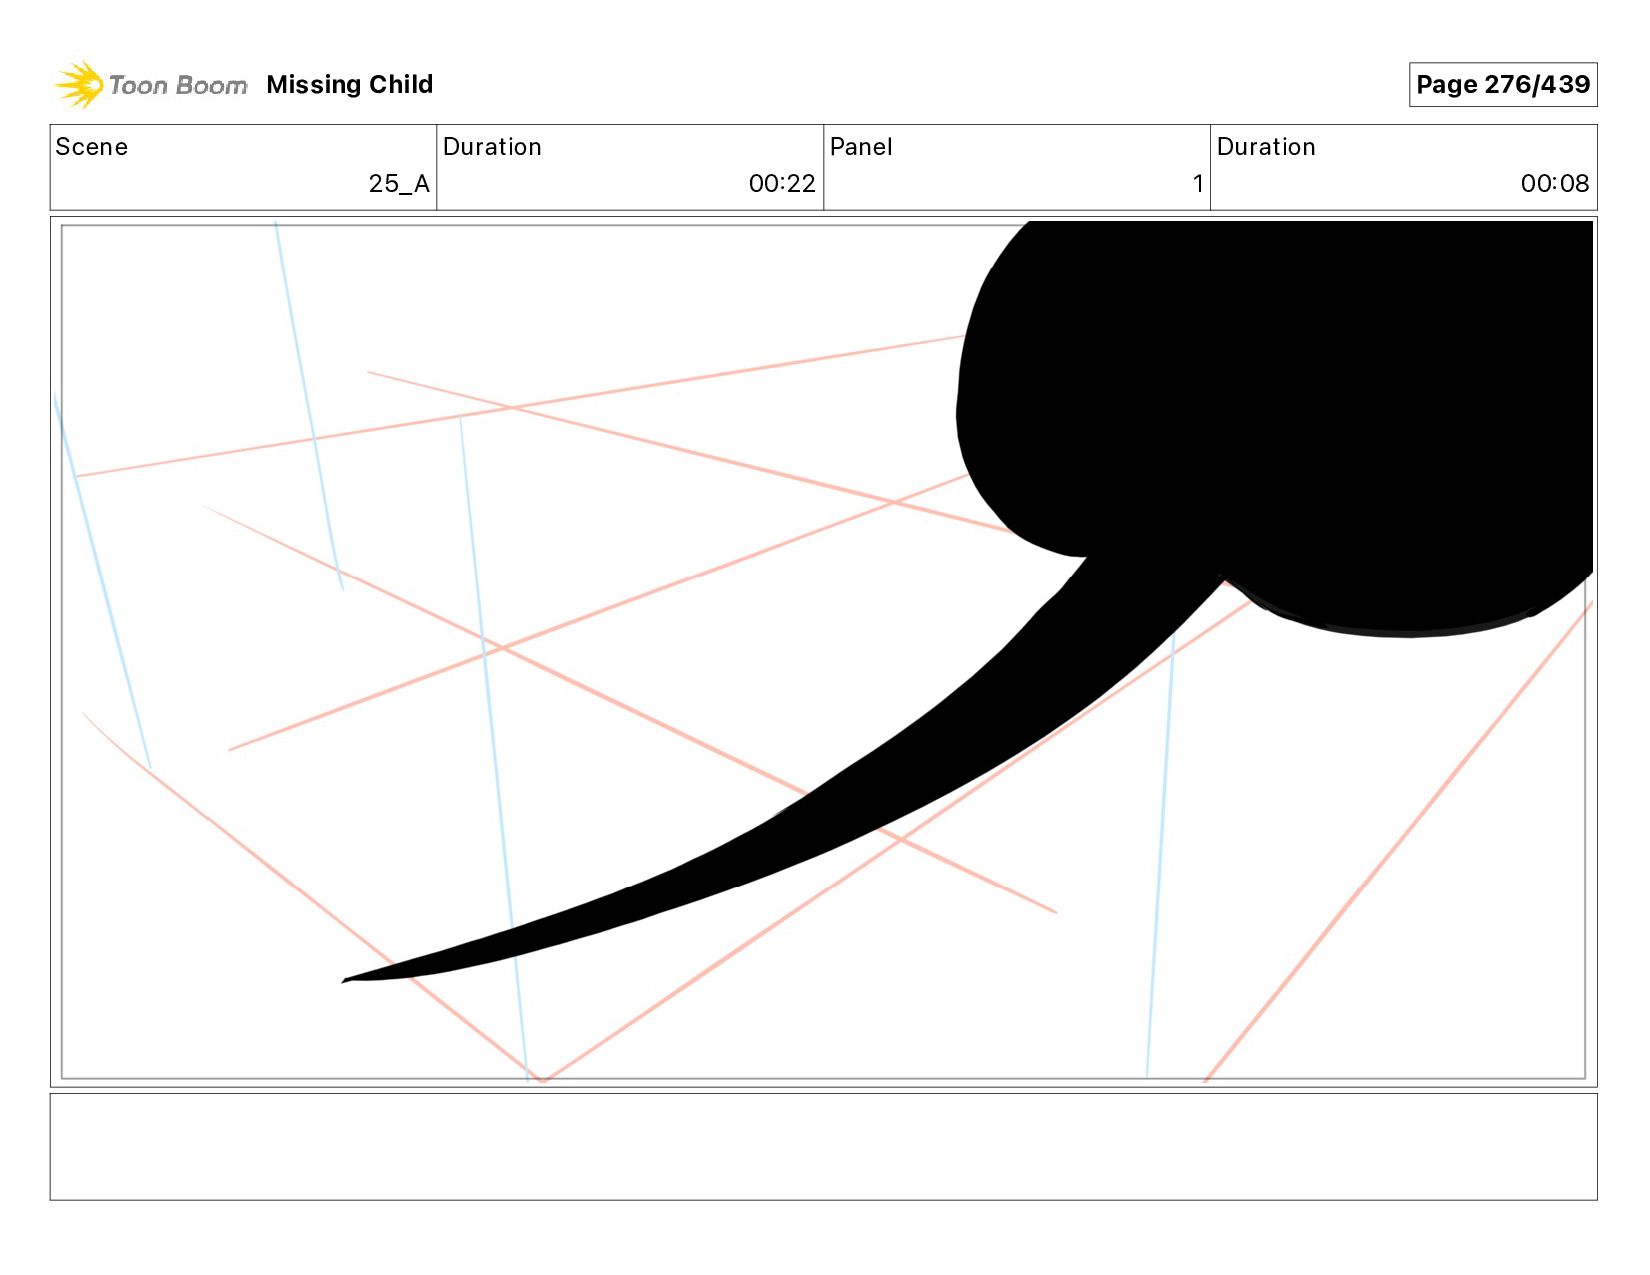Click the first Duration label beside Scene
The image size is (1650, 1275).
click(x=492, y=146)
